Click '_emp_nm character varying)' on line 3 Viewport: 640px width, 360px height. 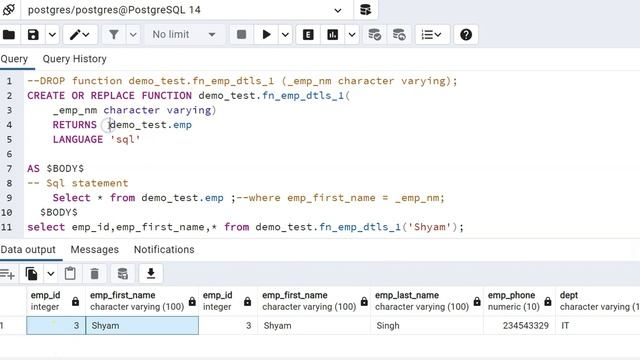click(134, 110)
